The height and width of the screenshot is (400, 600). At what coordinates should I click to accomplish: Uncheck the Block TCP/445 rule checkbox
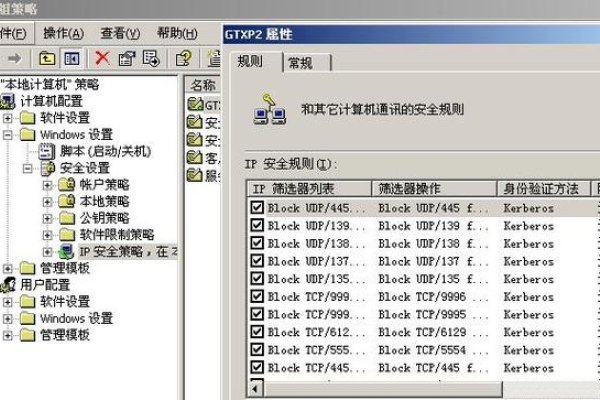click(257, 367)
